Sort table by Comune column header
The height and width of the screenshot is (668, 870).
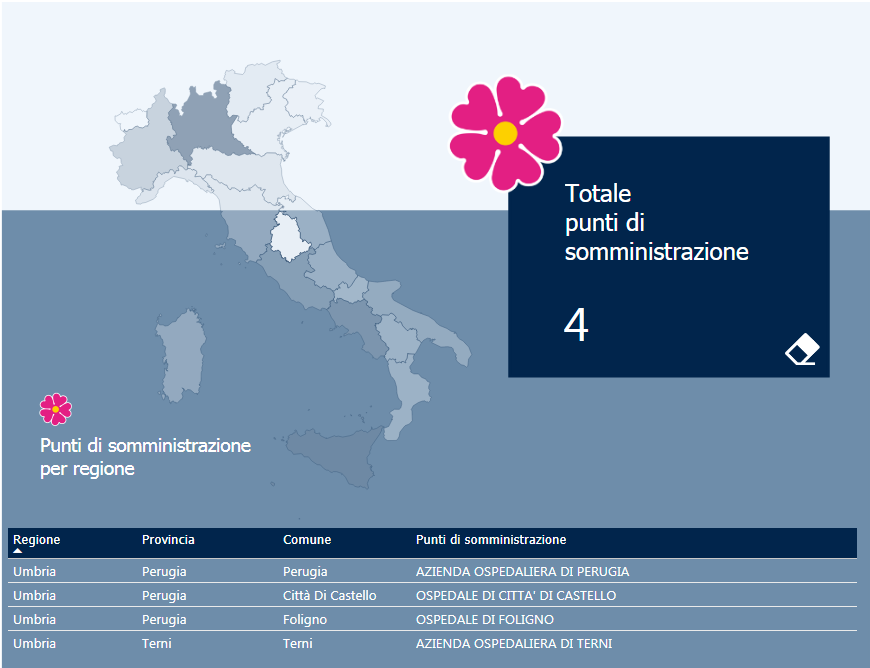307,540
